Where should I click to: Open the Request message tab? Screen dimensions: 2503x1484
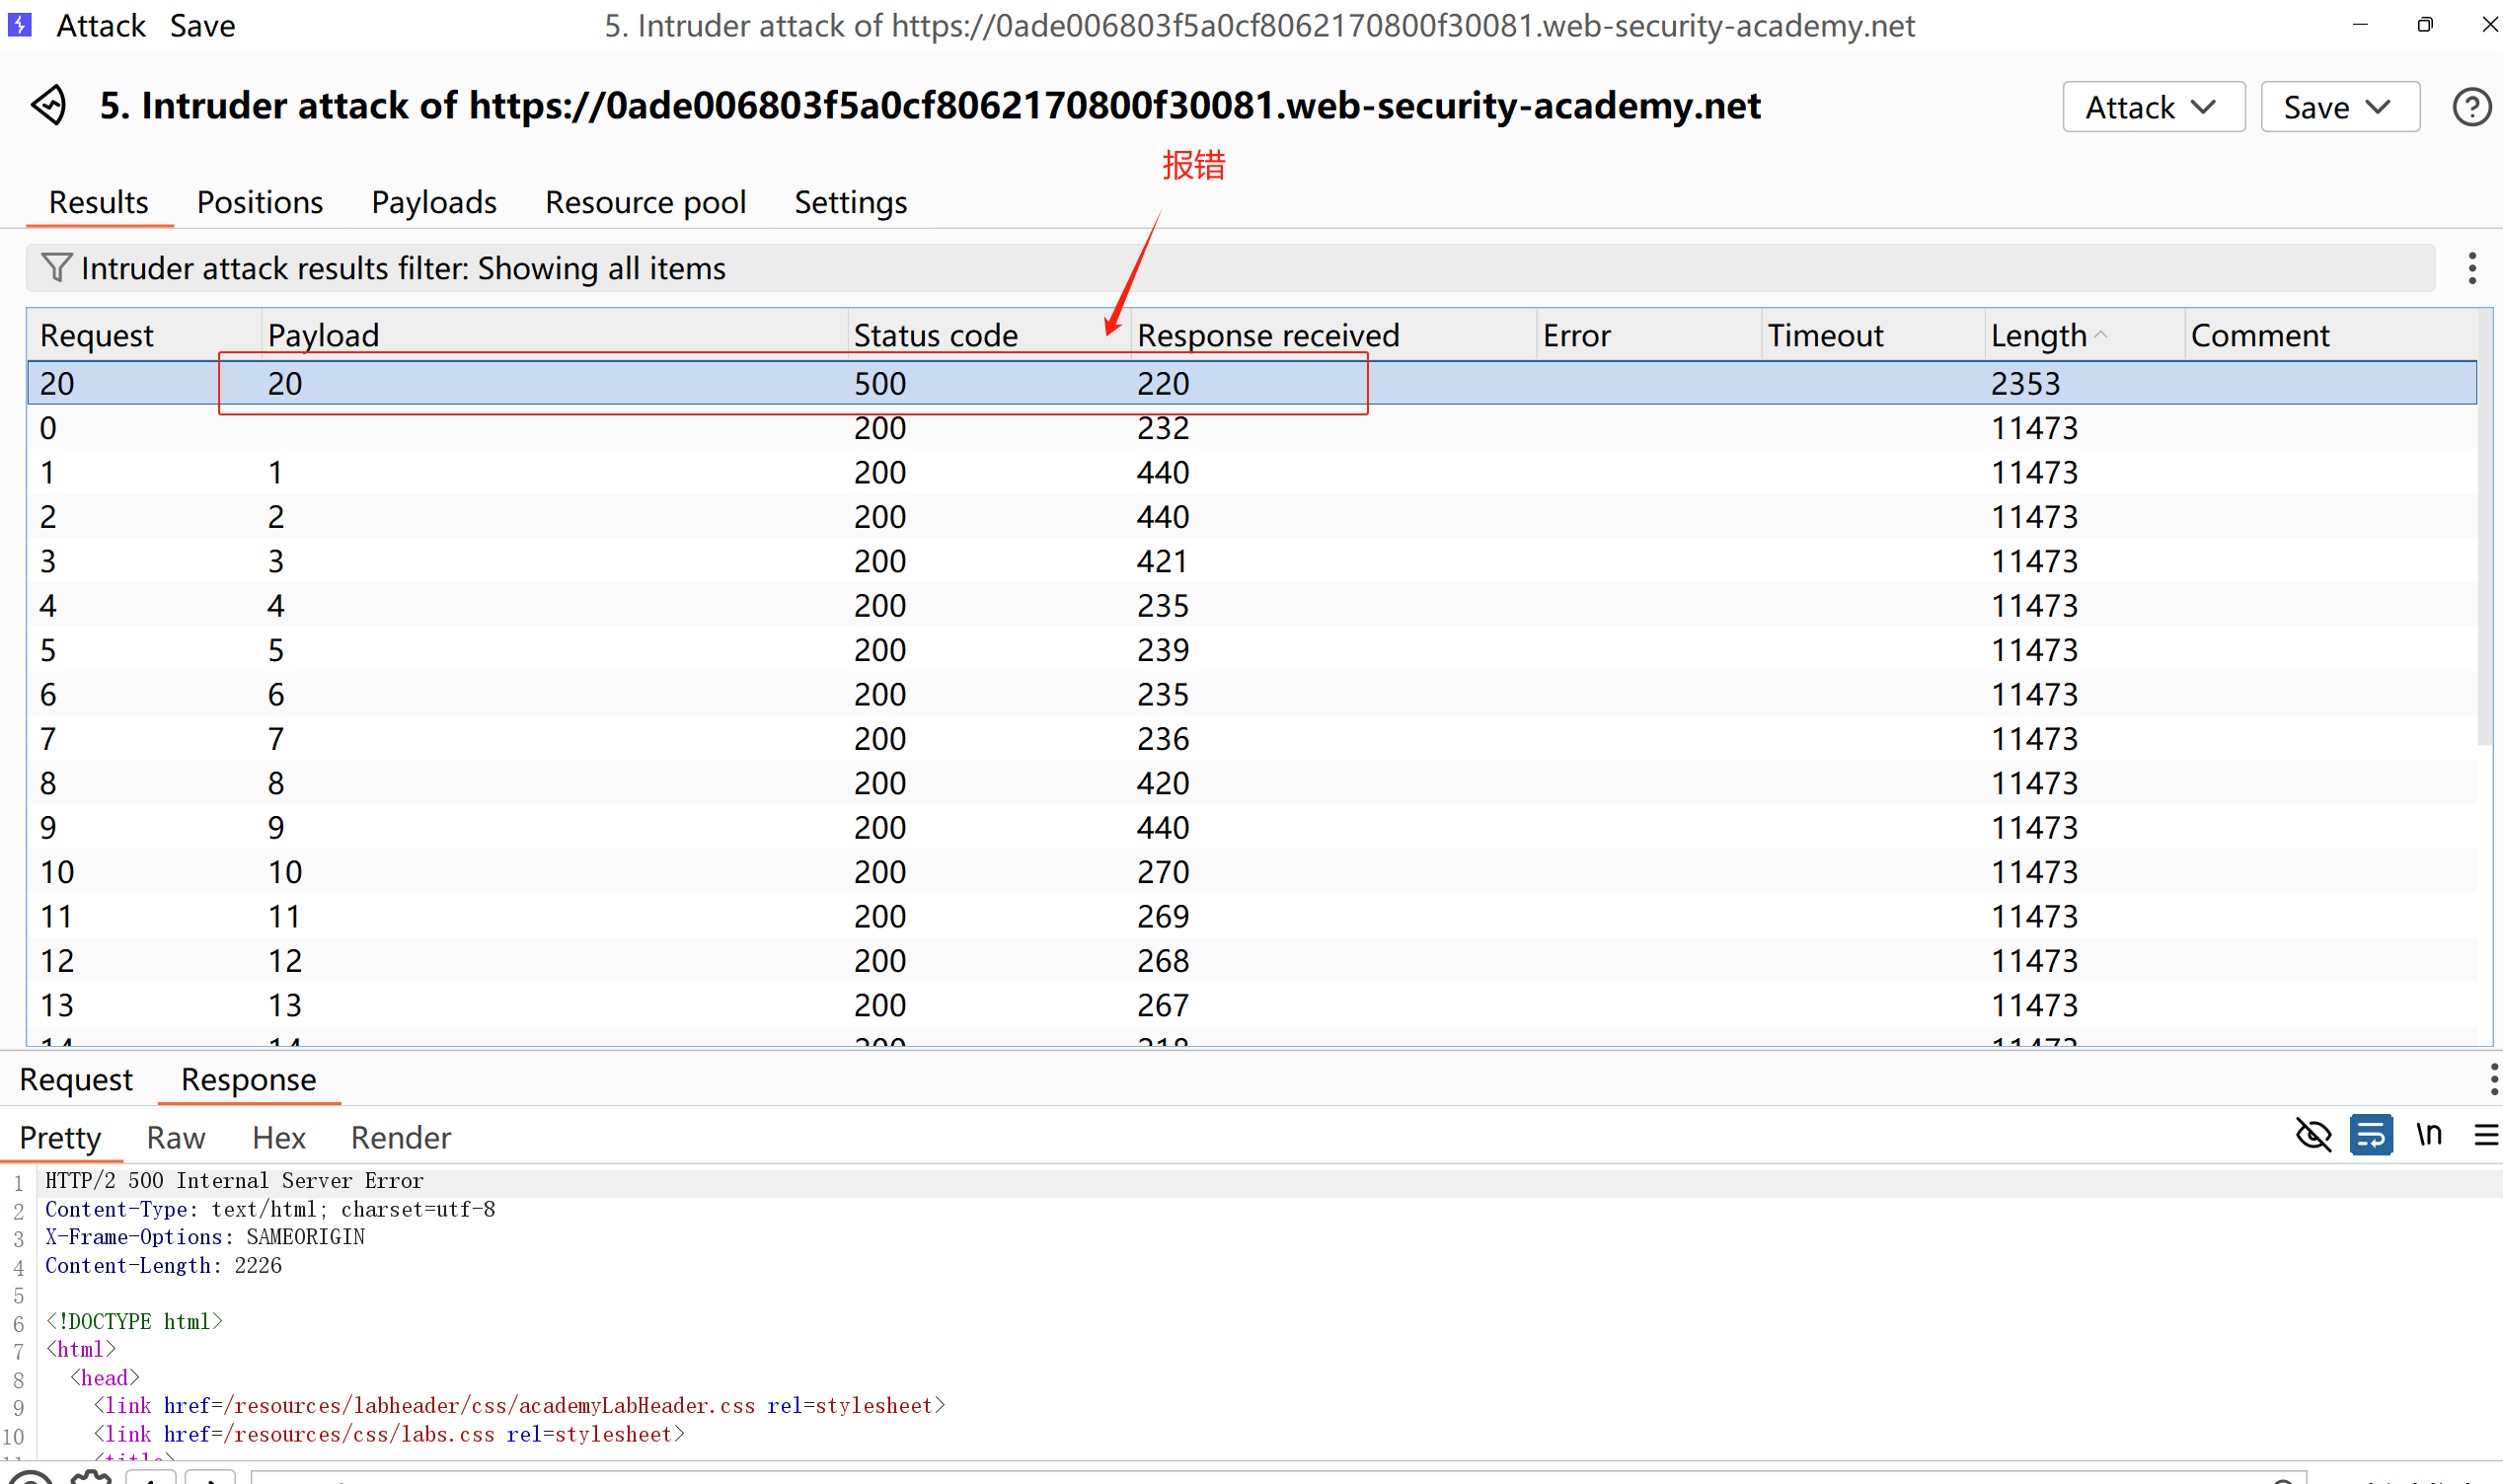pos(76,1080)
